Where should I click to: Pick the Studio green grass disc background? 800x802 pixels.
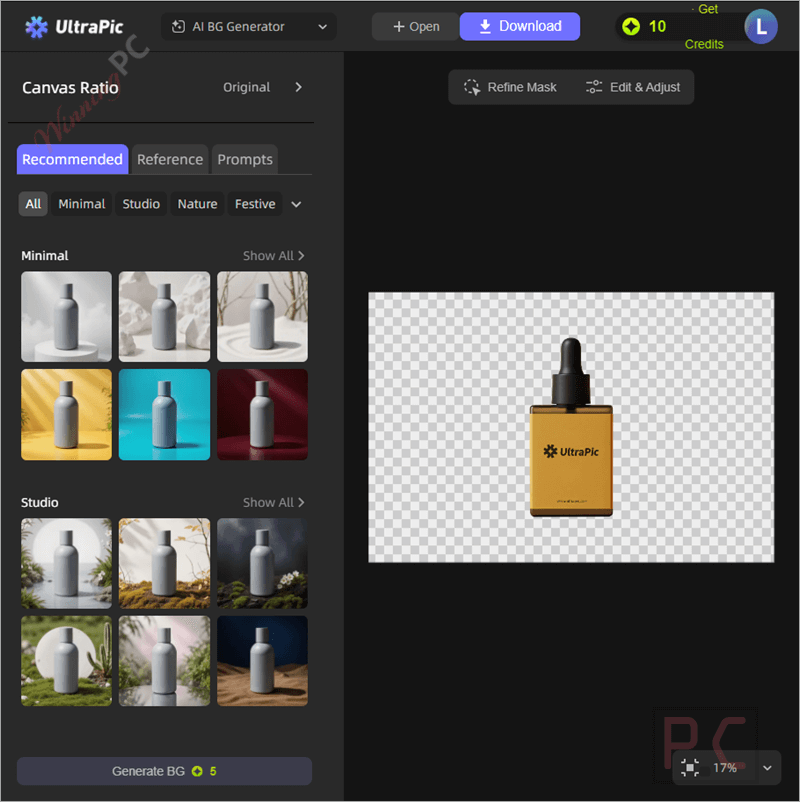pos(66,661)
